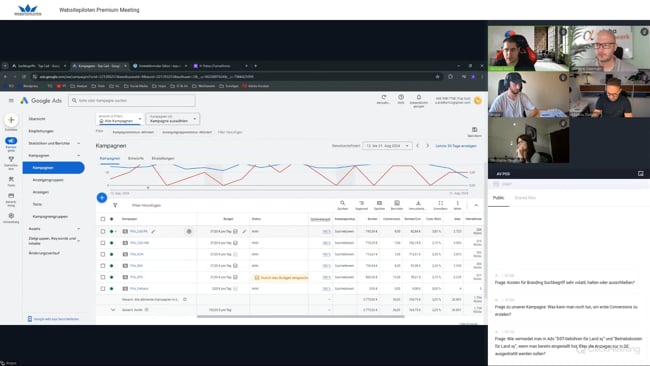Click the yellow account avatar
Image resolution: width=650 pixels, height=366 pixels.
tap(478, 100)
